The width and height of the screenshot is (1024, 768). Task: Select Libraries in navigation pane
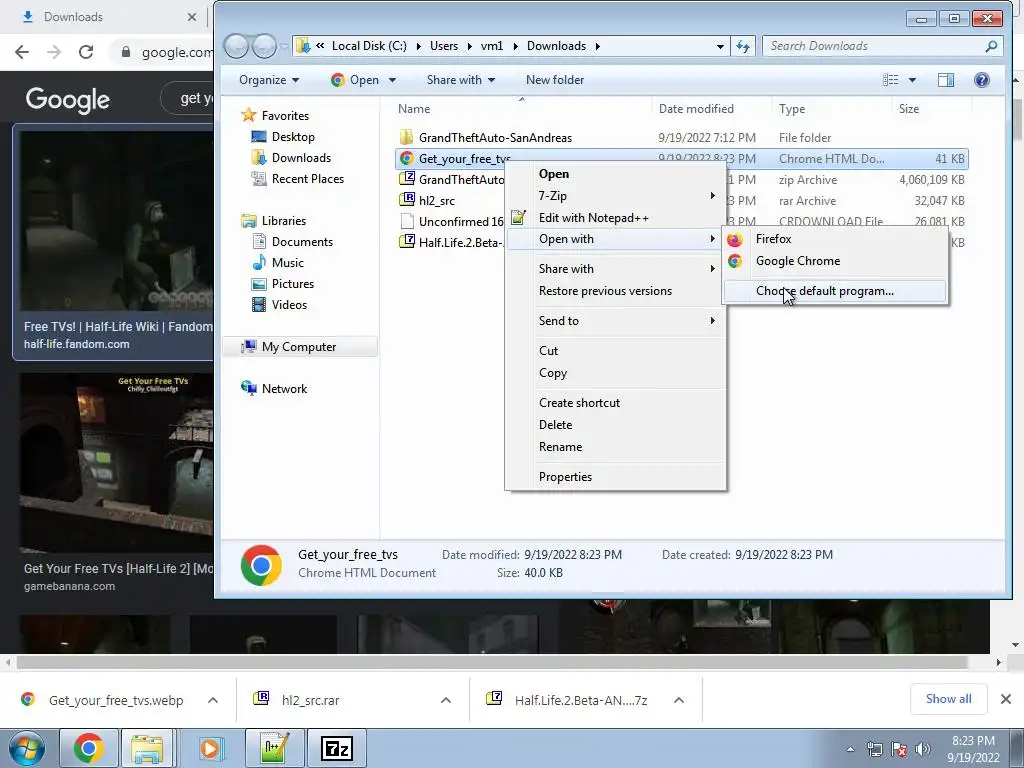[x=283, y=221]
